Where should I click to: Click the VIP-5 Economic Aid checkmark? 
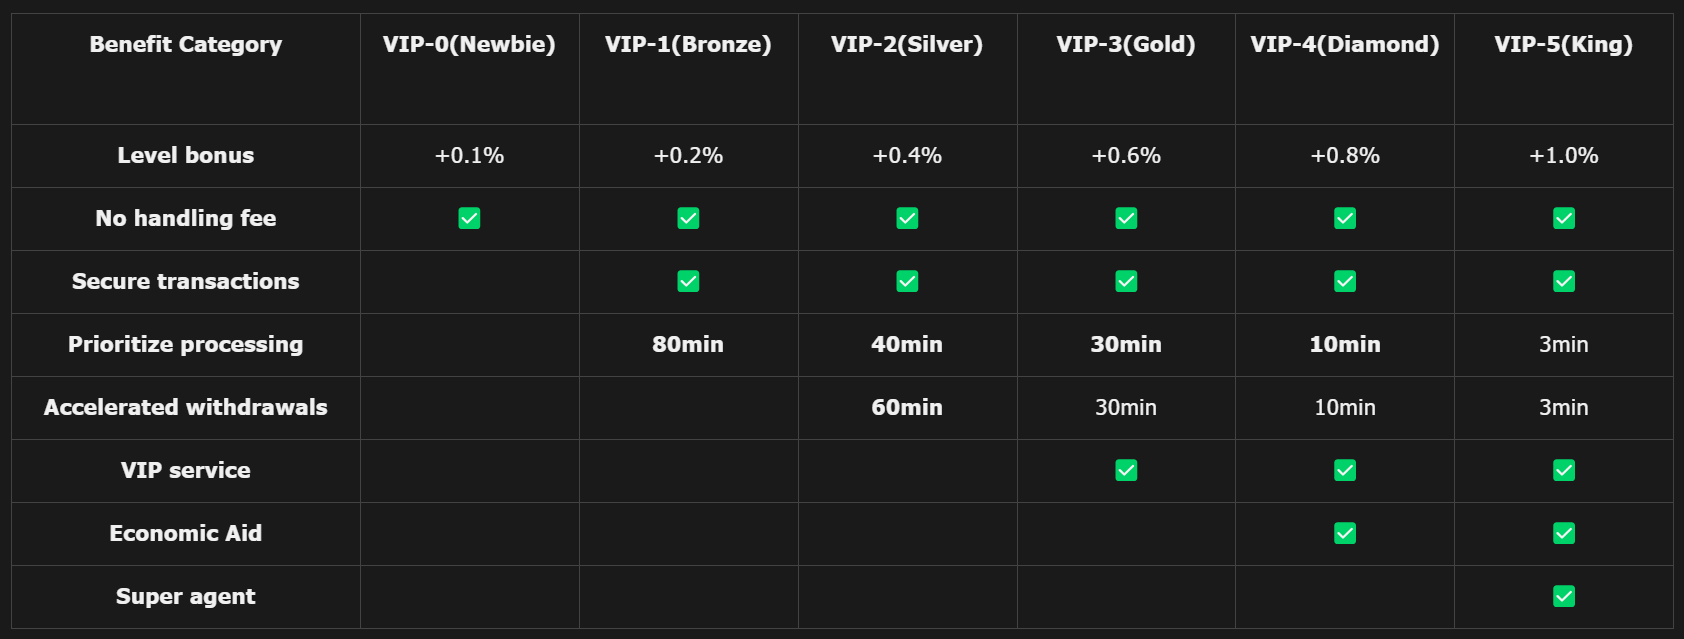(x=1564, y=533)
